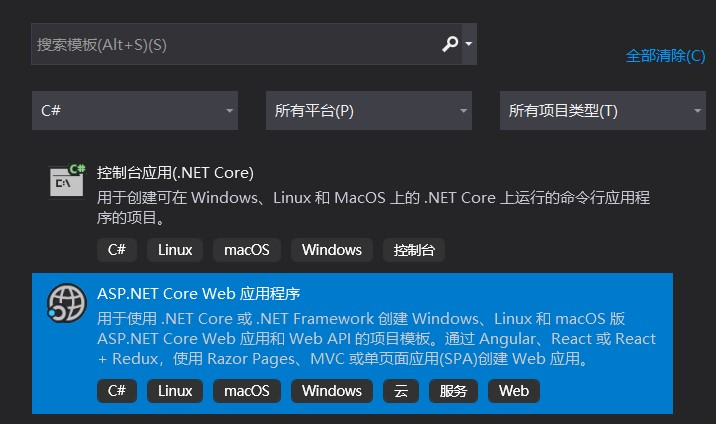Click the C# tag on ASP.NET template
Viewport: 716px width, 424px height.
pos(117,391)
